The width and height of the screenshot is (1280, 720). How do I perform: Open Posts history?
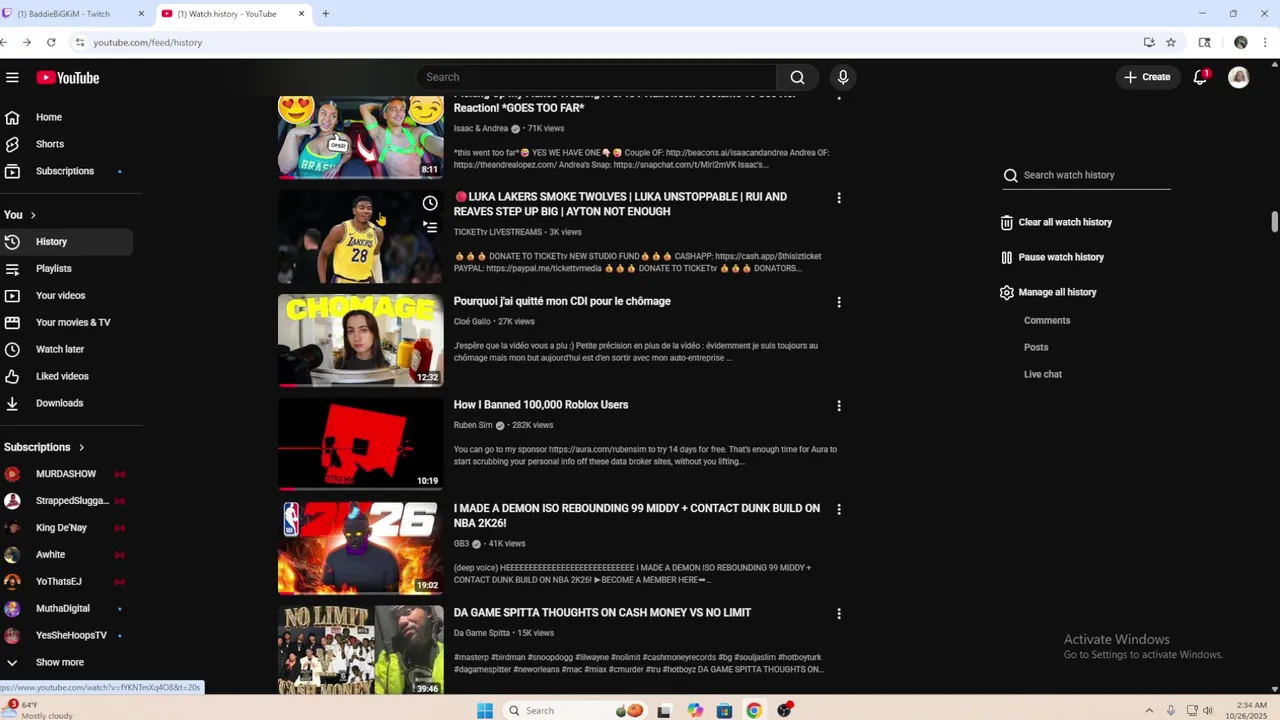[1036, 347]
